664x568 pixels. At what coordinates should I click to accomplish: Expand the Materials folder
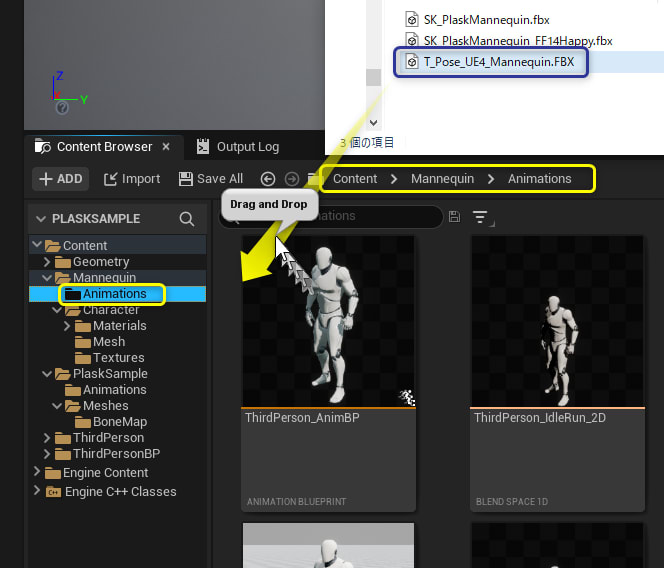point(67,326)
